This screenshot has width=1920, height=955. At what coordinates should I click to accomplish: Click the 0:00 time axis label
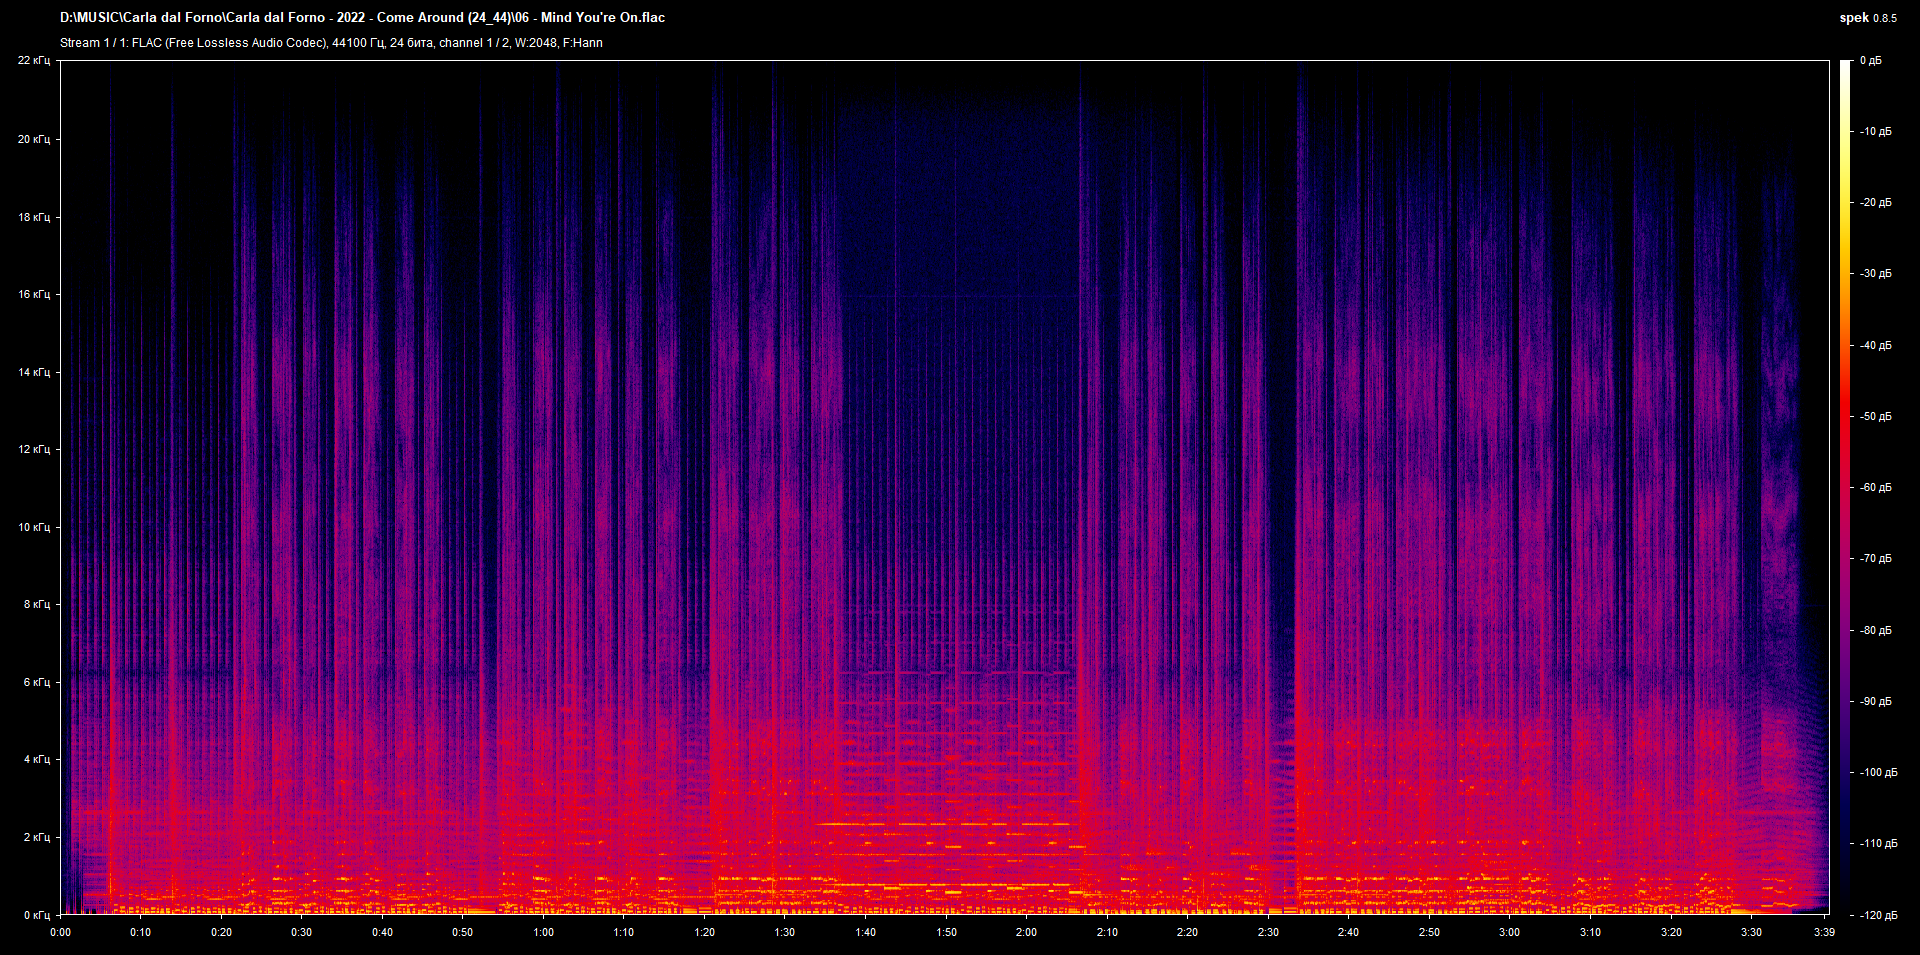(60, 932)
